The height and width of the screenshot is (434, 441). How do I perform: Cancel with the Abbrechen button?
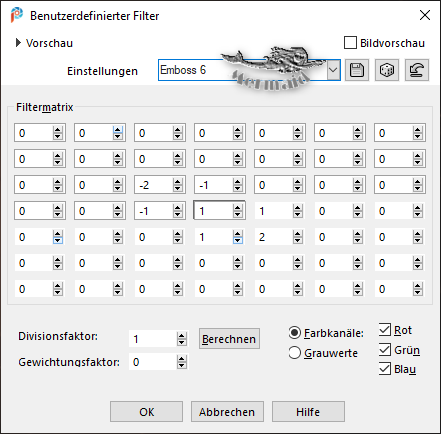[x=227, y=412]
